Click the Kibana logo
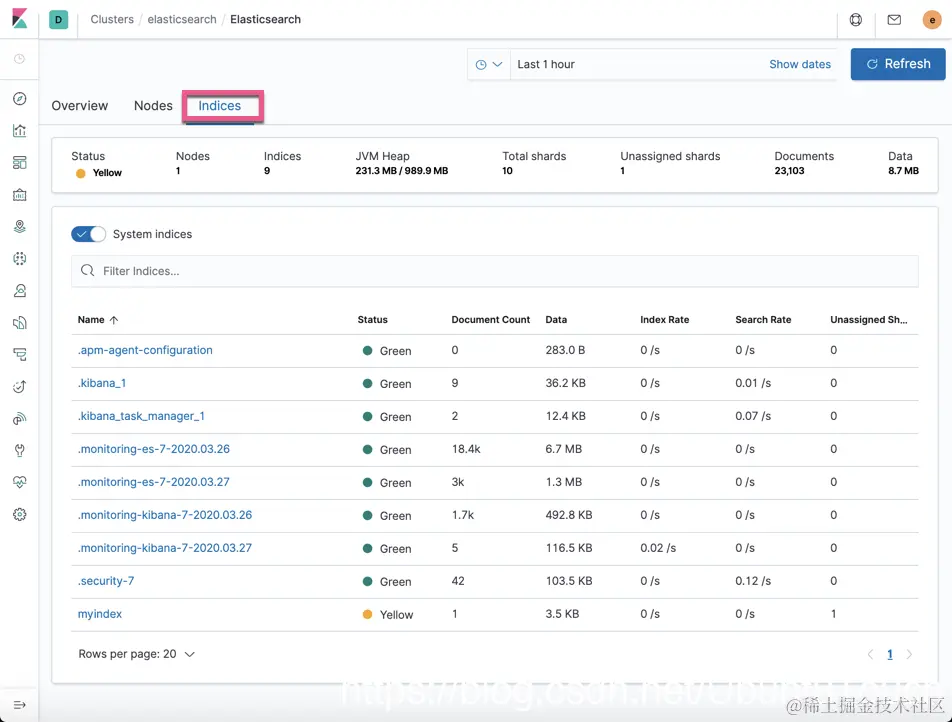 coord(19,19)
